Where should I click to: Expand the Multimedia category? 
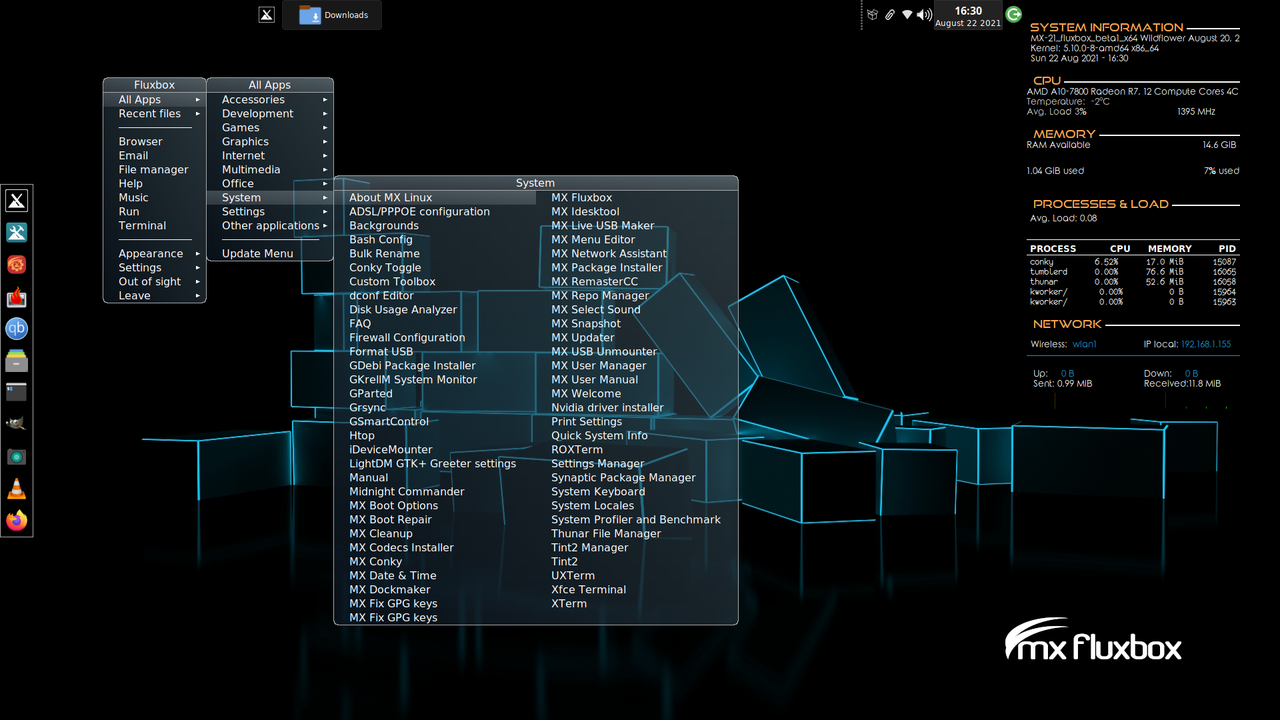270,170
